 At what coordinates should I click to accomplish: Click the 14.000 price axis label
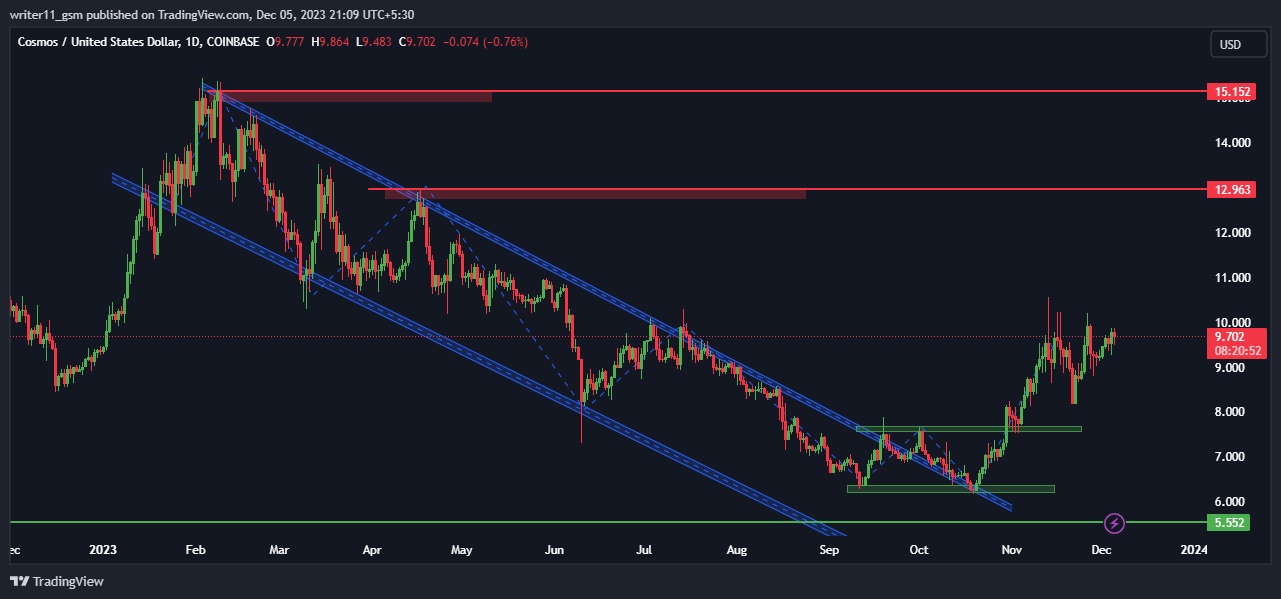click(1234, 143)
